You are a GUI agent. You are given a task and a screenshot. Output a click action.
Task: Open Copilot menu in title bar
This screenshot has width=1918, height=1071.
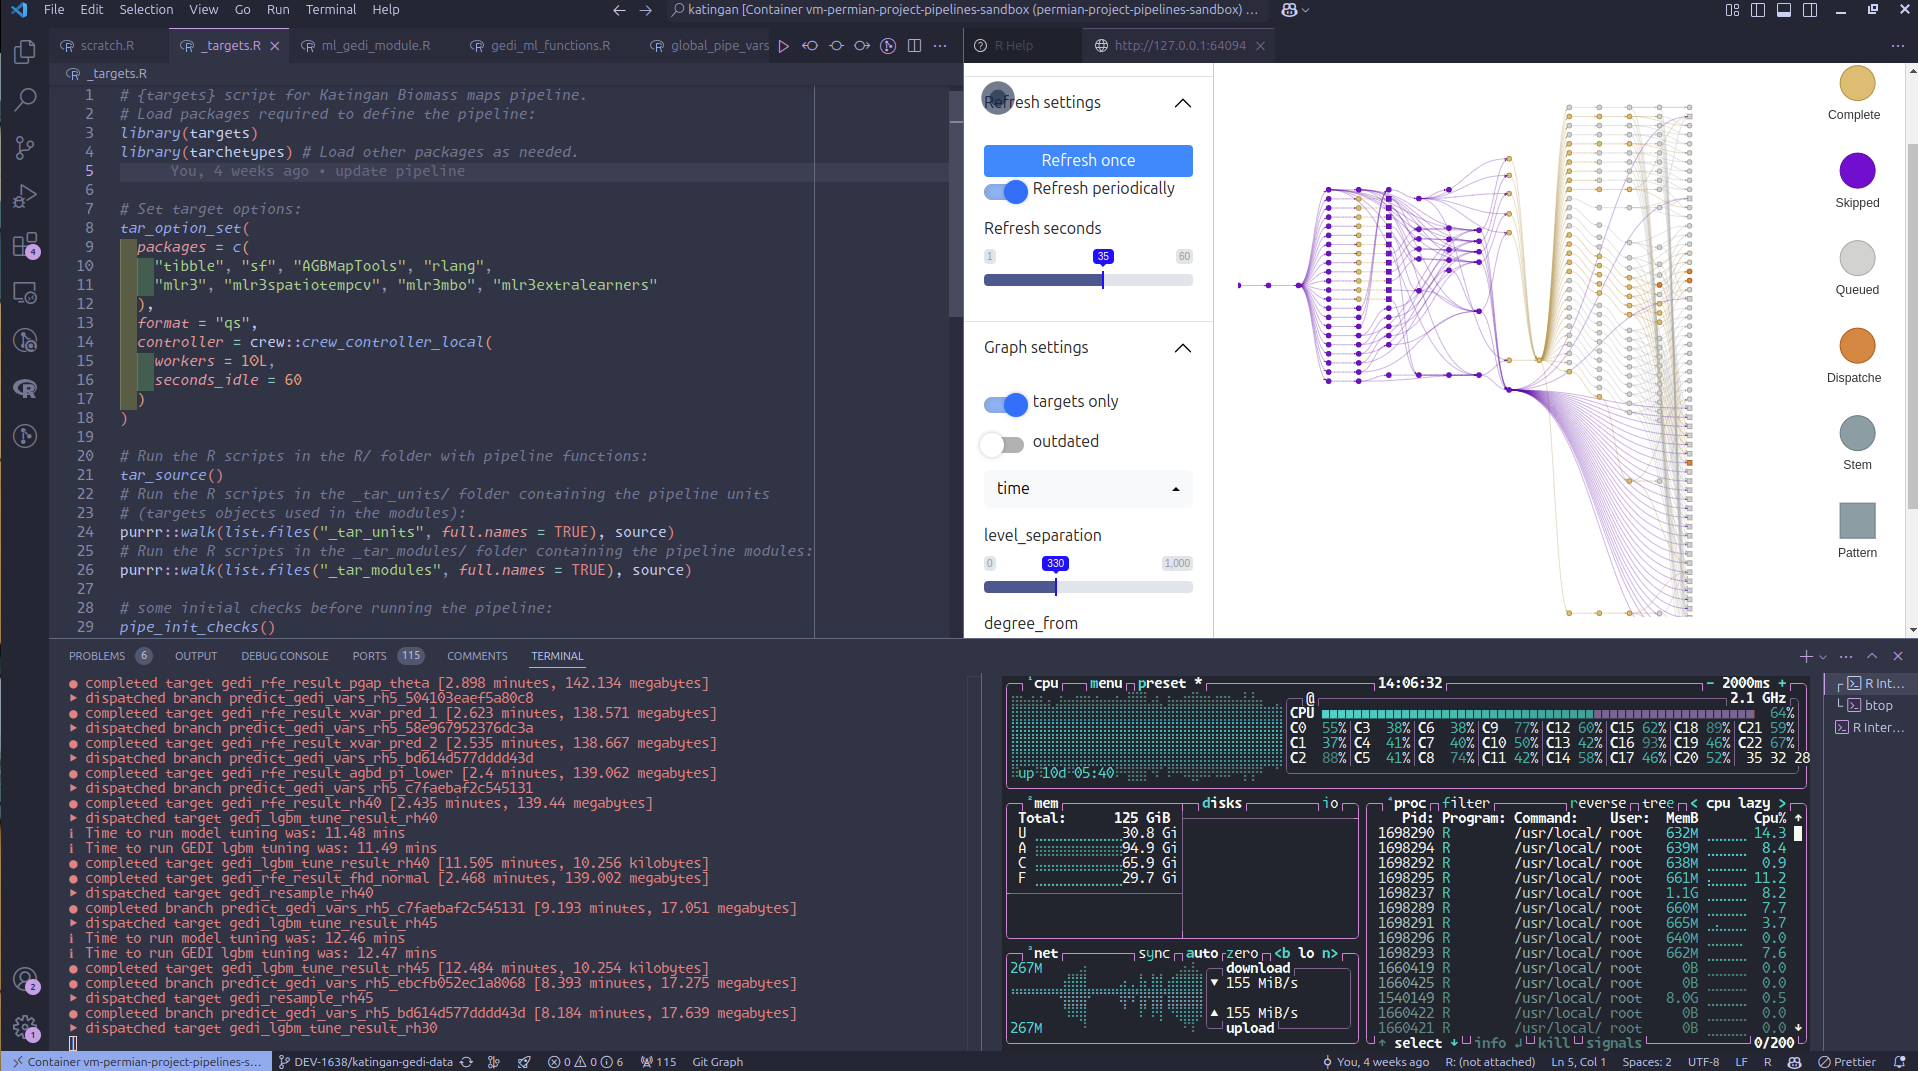1295,10
